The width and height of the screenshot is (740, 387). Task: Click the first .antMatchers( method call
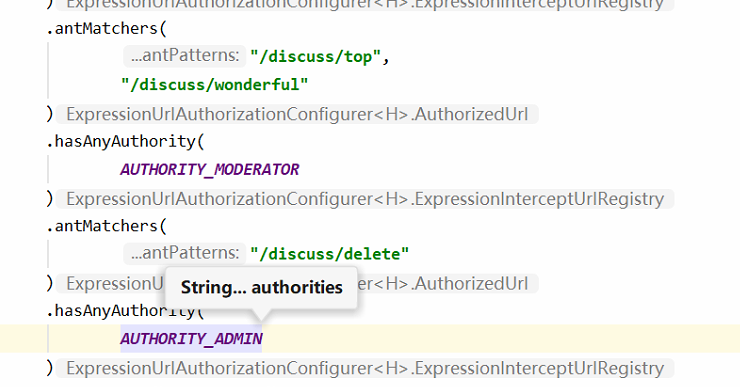tap(107, 28)
